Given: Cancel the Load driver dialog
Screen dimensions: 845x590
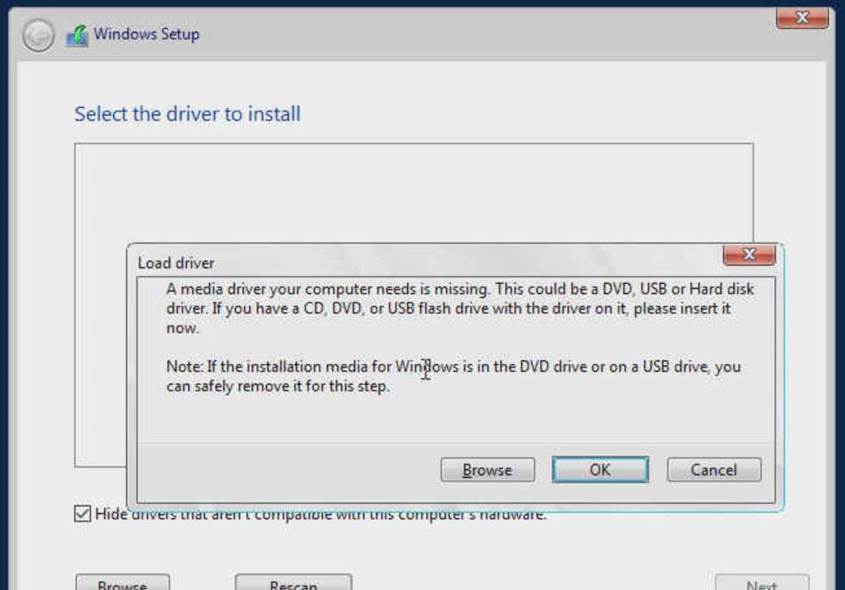Looking at the screenshot, I should coord(713,470).
